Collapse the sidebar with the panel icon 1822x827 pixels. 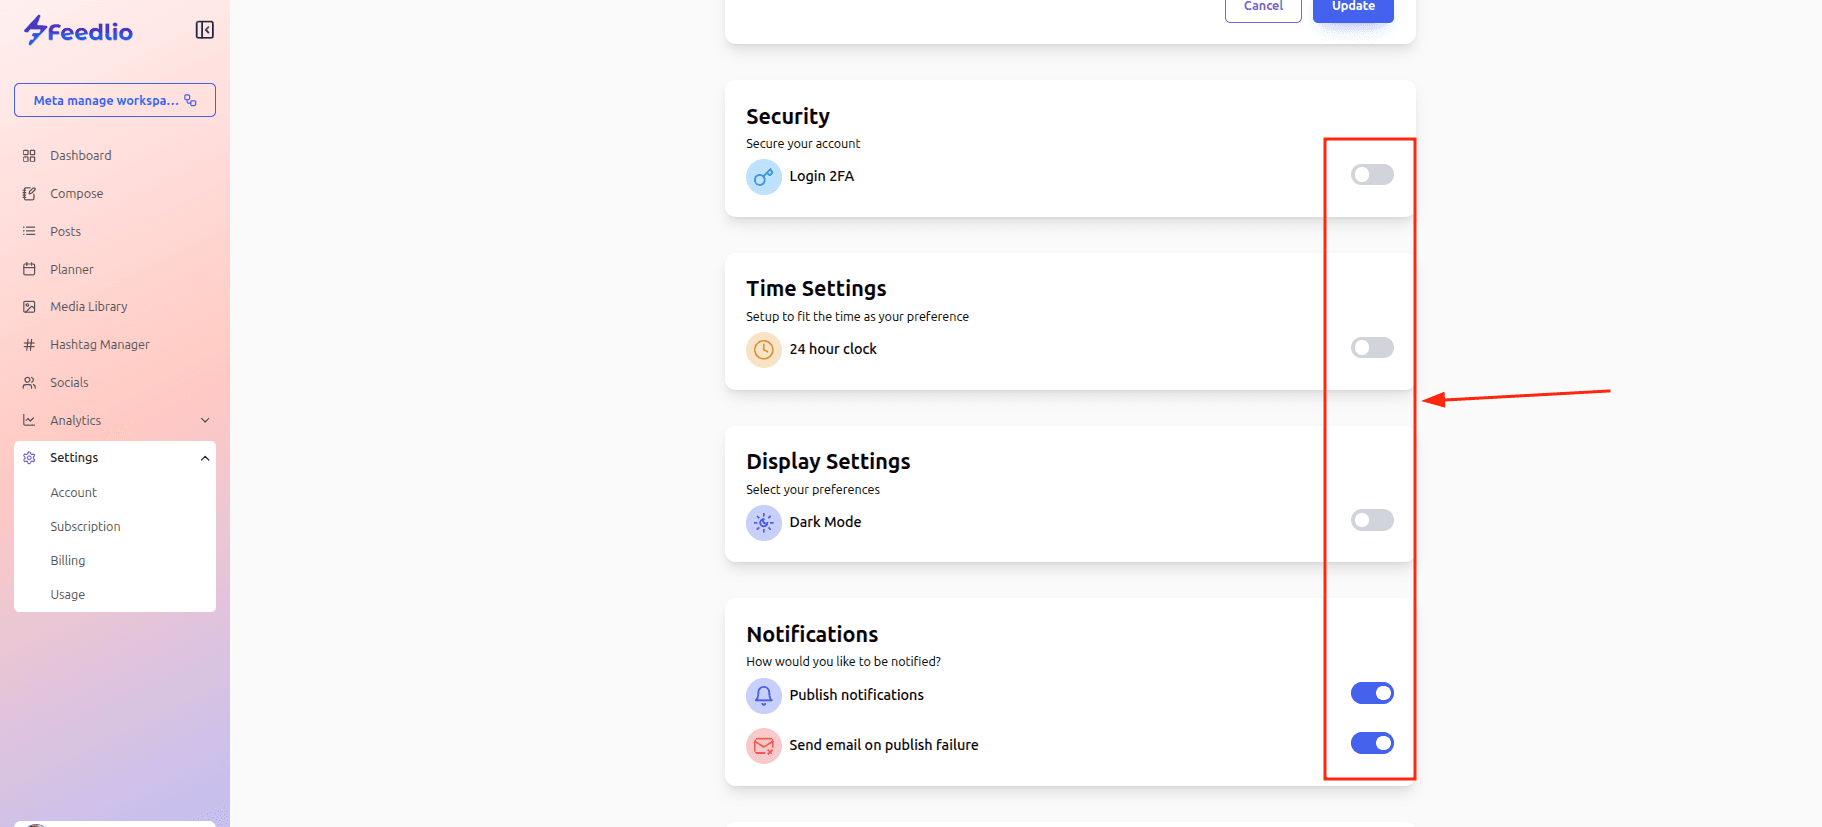[x=205, y=30]
